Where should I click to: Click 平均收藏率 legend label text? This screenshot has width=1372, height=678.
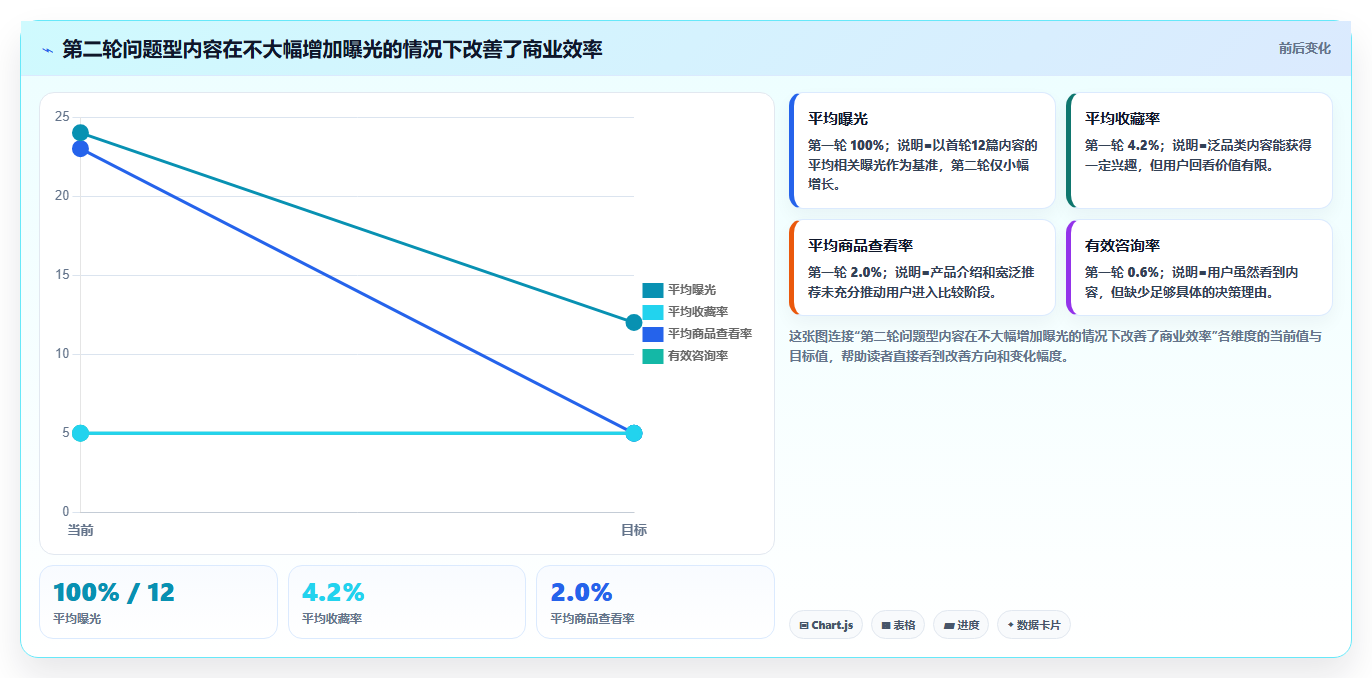pos(698,312)
